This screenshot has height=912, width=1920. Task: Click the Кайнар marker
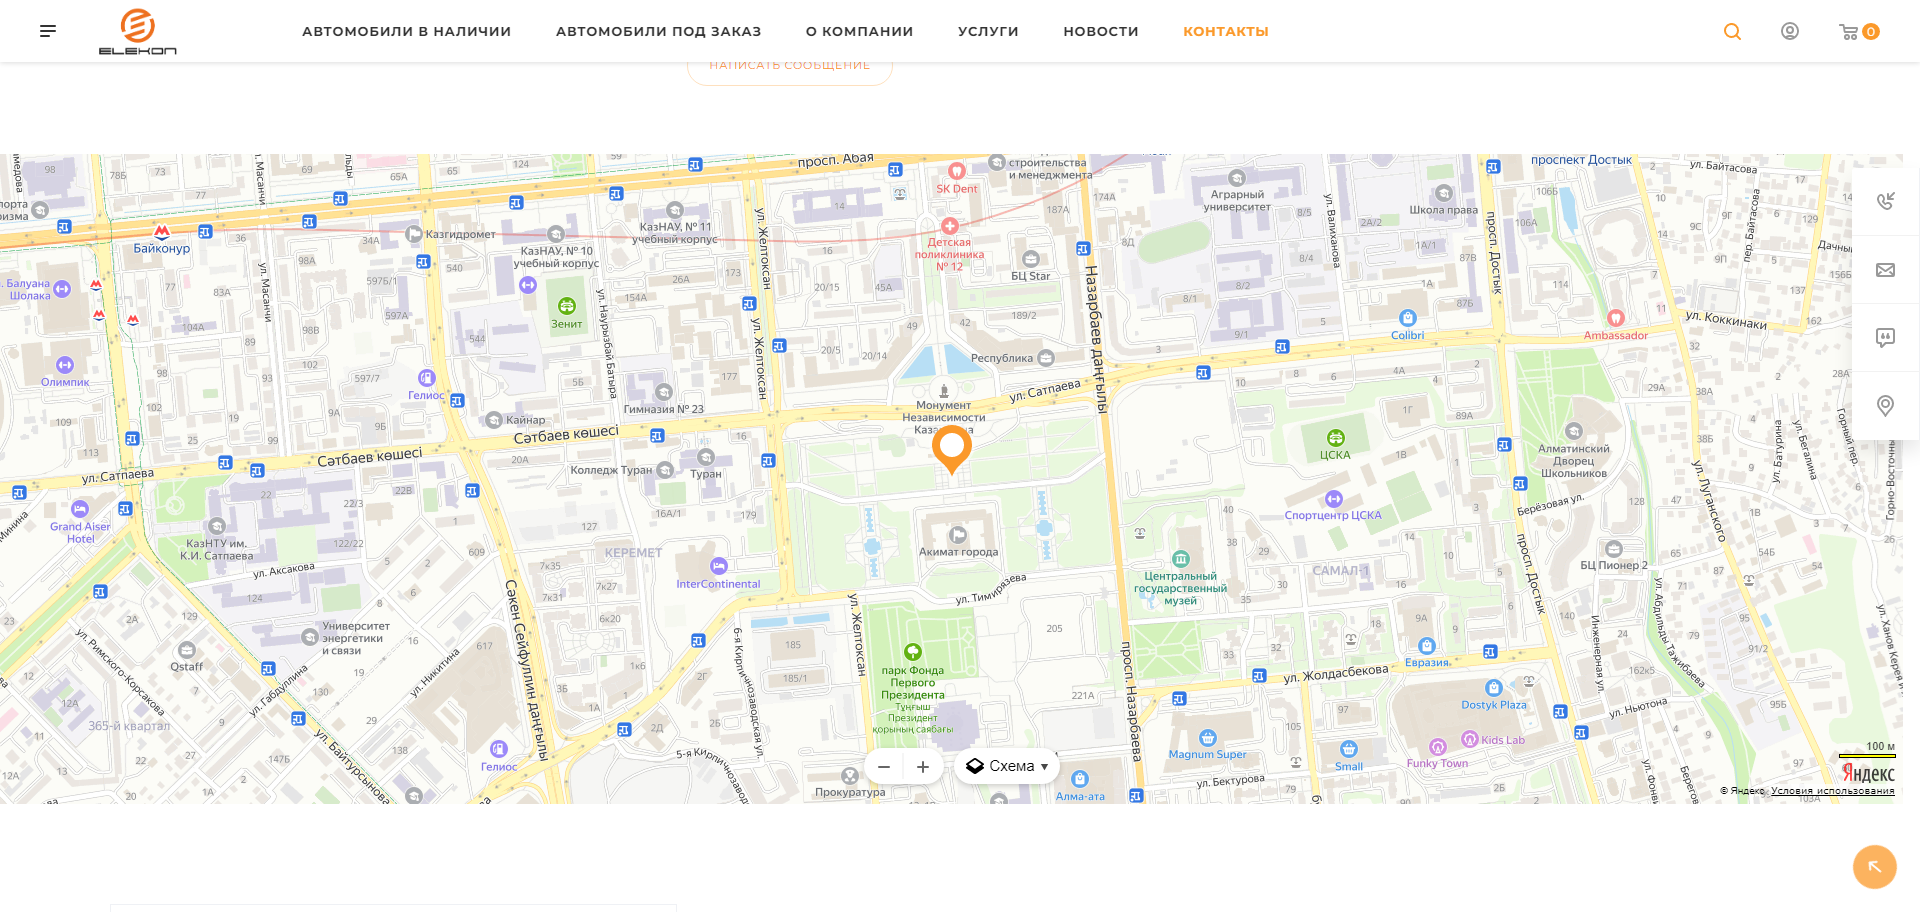pos(494,420)
